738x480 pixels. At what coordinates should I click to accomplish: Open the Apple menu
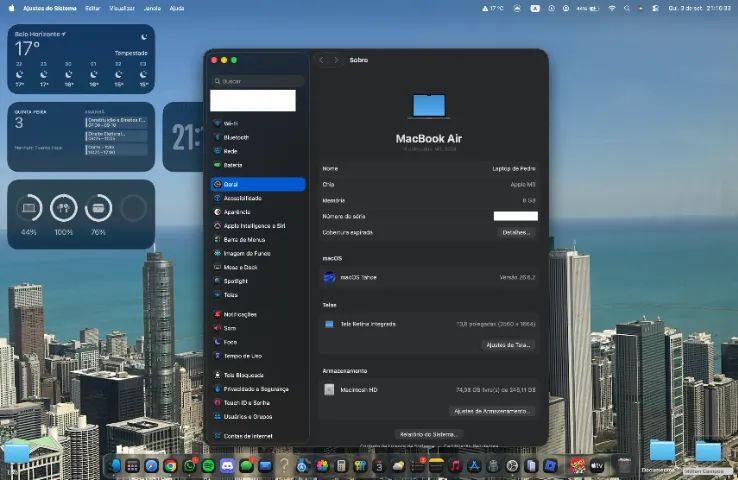pos(11,8)
